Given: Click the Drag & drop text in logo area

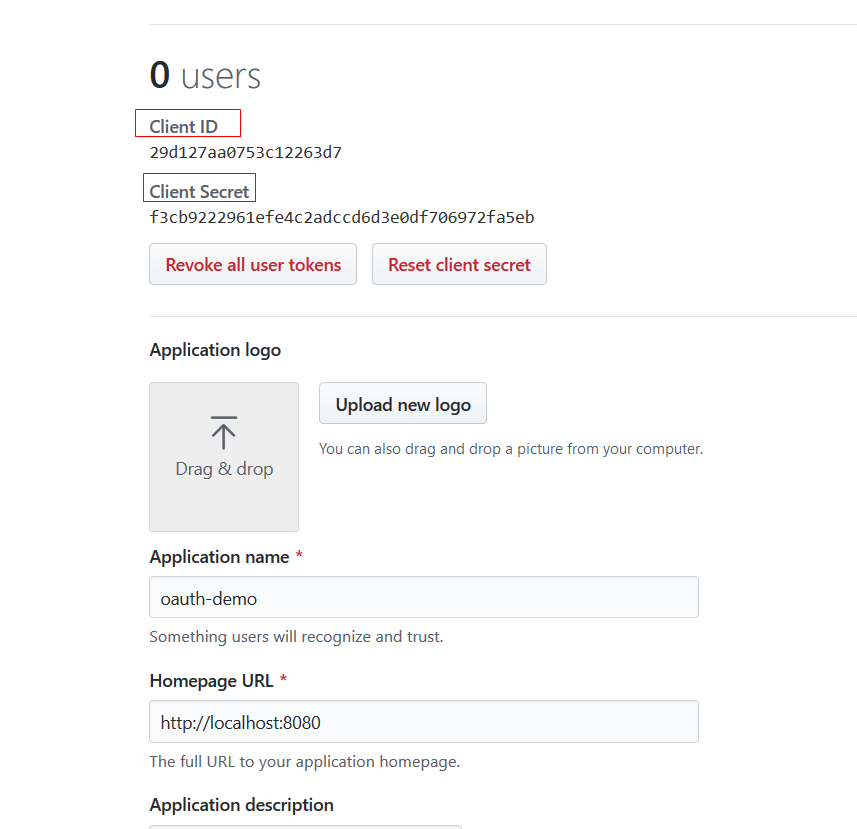Looking at the screenshot, I should (224, 469).
